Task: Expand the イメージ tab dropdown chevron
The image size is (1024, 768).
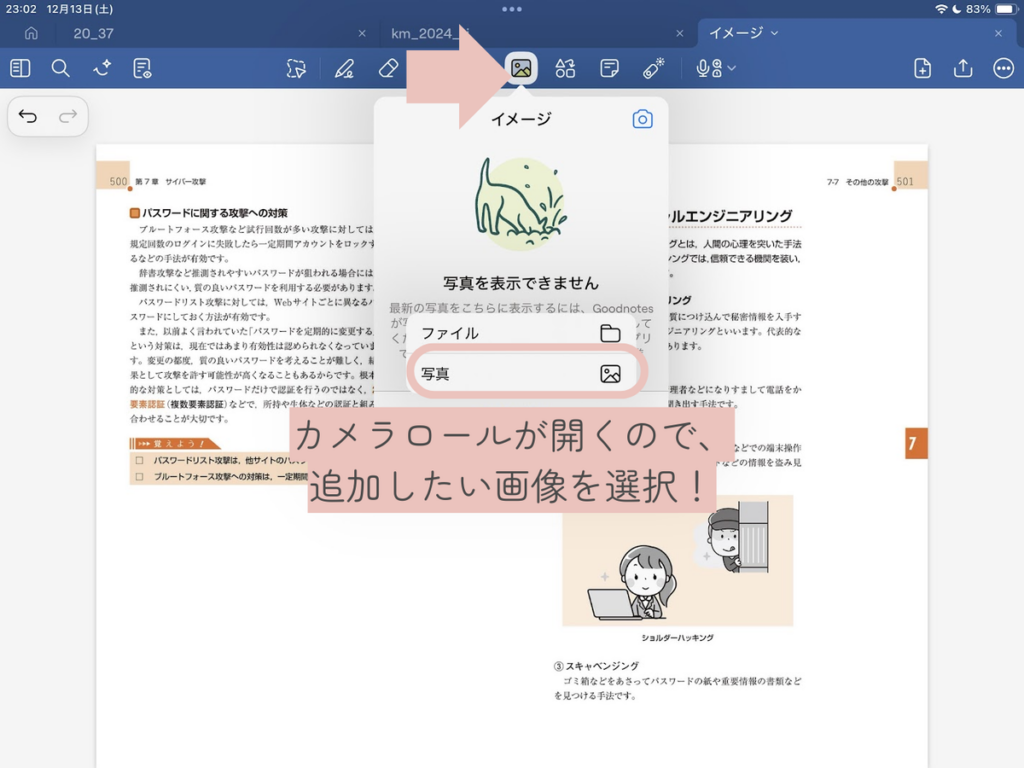Action: [775, 33]
